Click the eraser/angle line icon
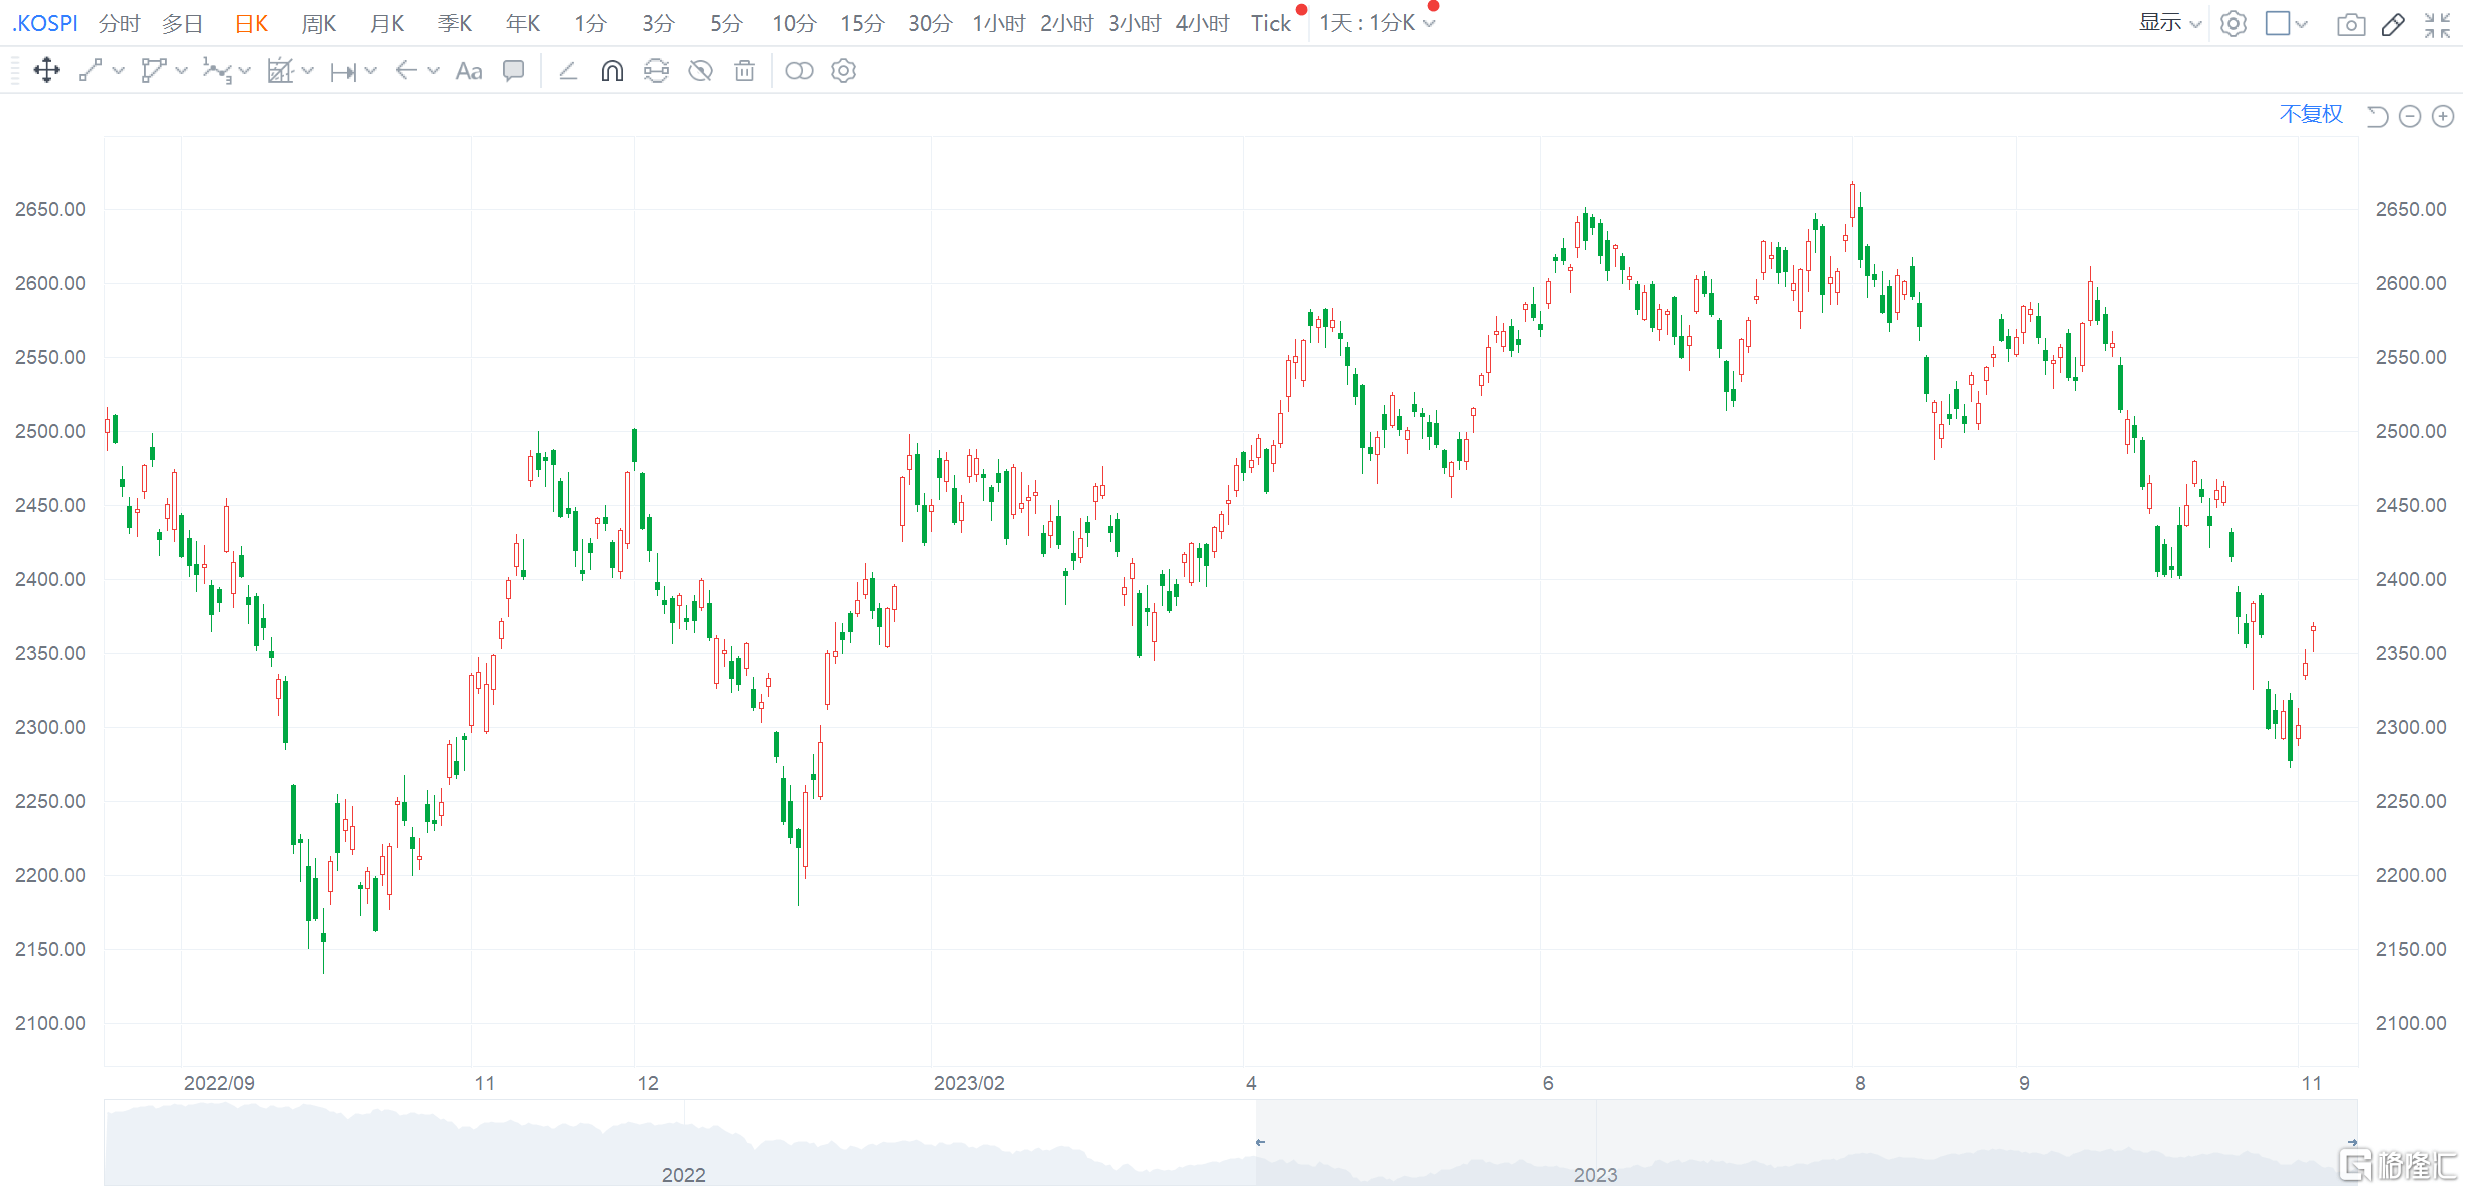The image size is (2465, 1191). (568, 70)
